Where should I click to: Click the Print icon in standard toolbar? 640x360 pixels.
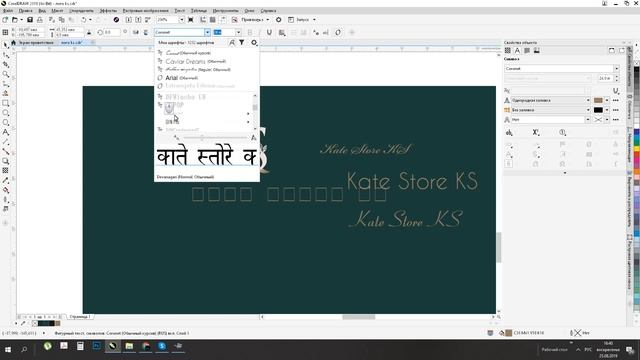pyautogui.click(x=40, y=20)
